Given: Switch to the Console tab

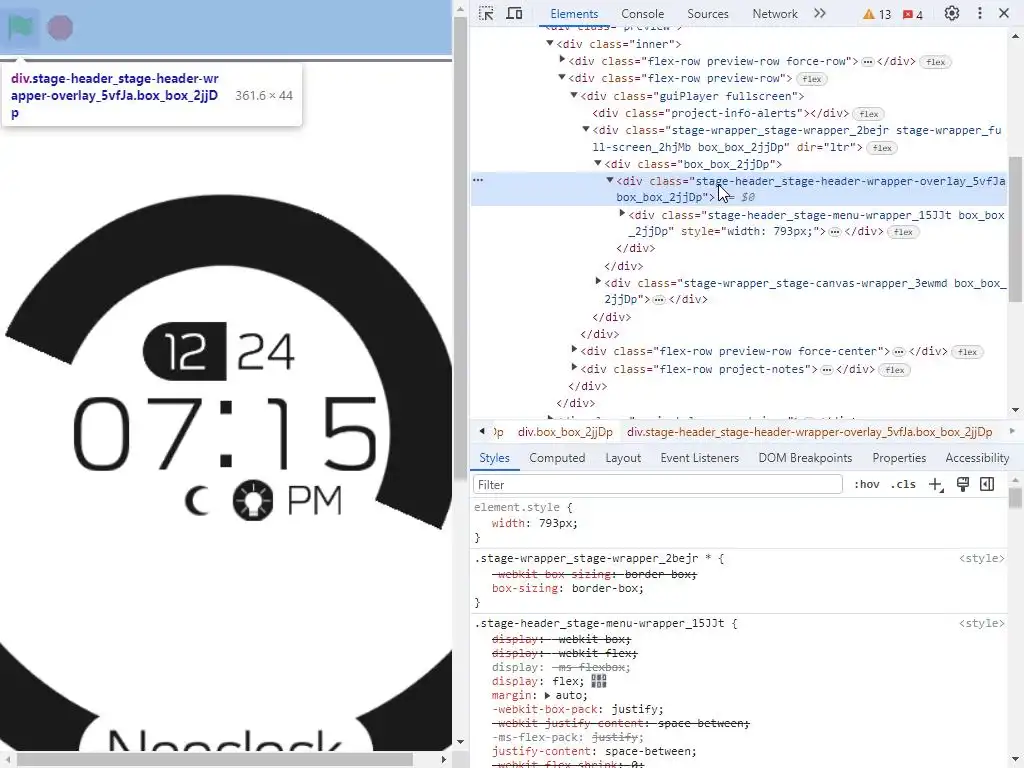Looking at the screenshot, I should 642,14.
